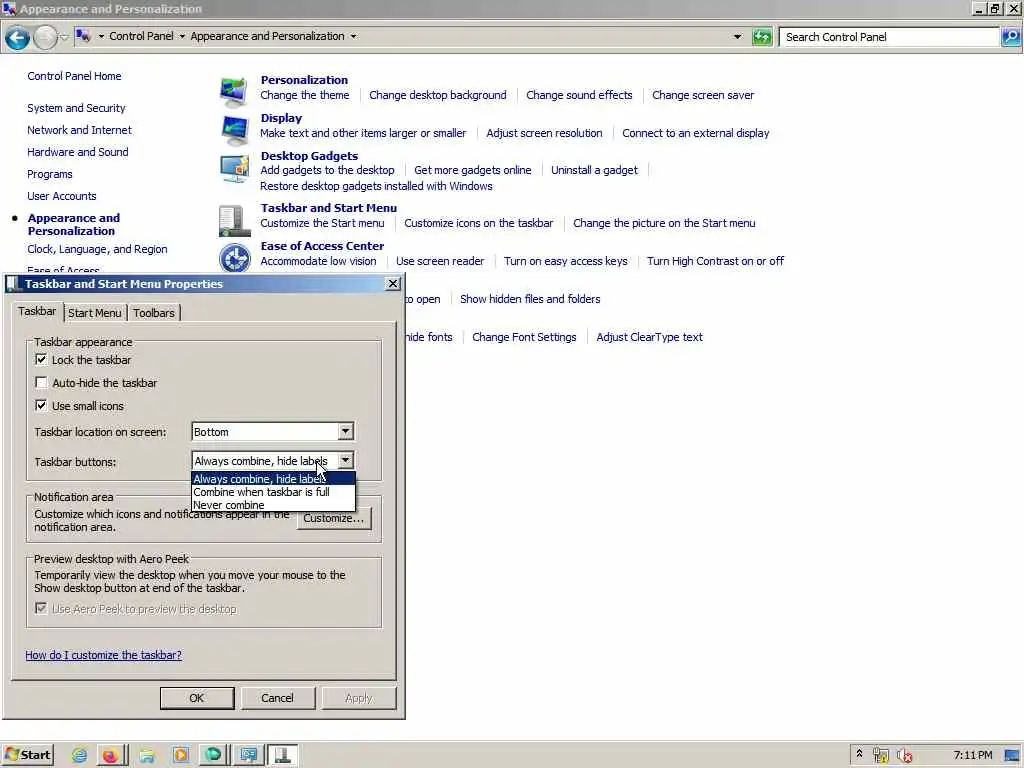Switch to the Toolbars tab

[154, 313]
